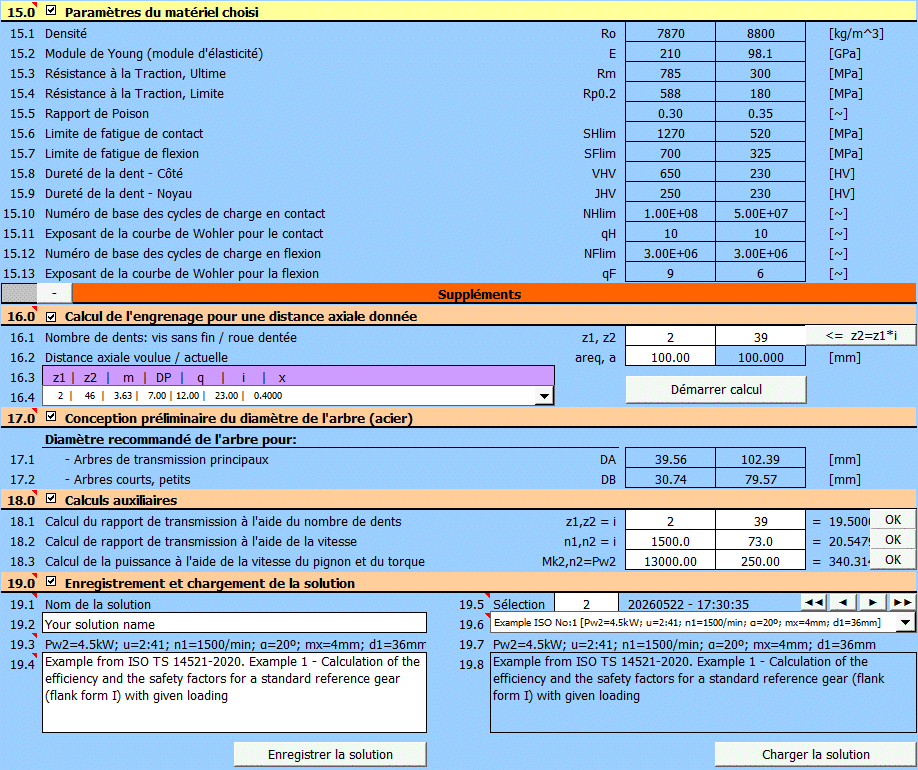Toggle checkbox for section 15.0 Paramètres du matériel choisi
The height and width of the screenshot is (770, 918).
51,10
